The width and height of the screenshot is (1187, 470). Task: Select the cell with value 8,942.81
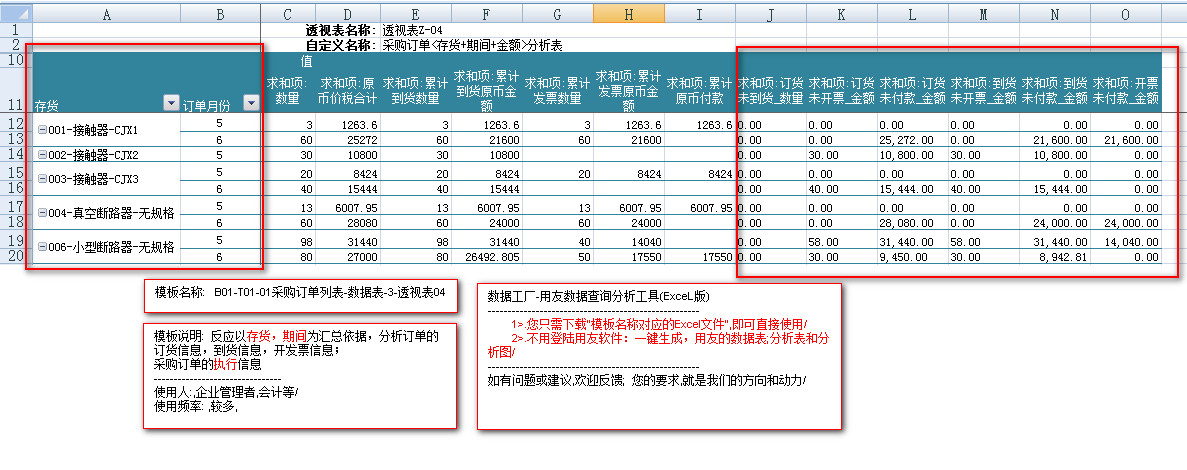(1054, 257)
